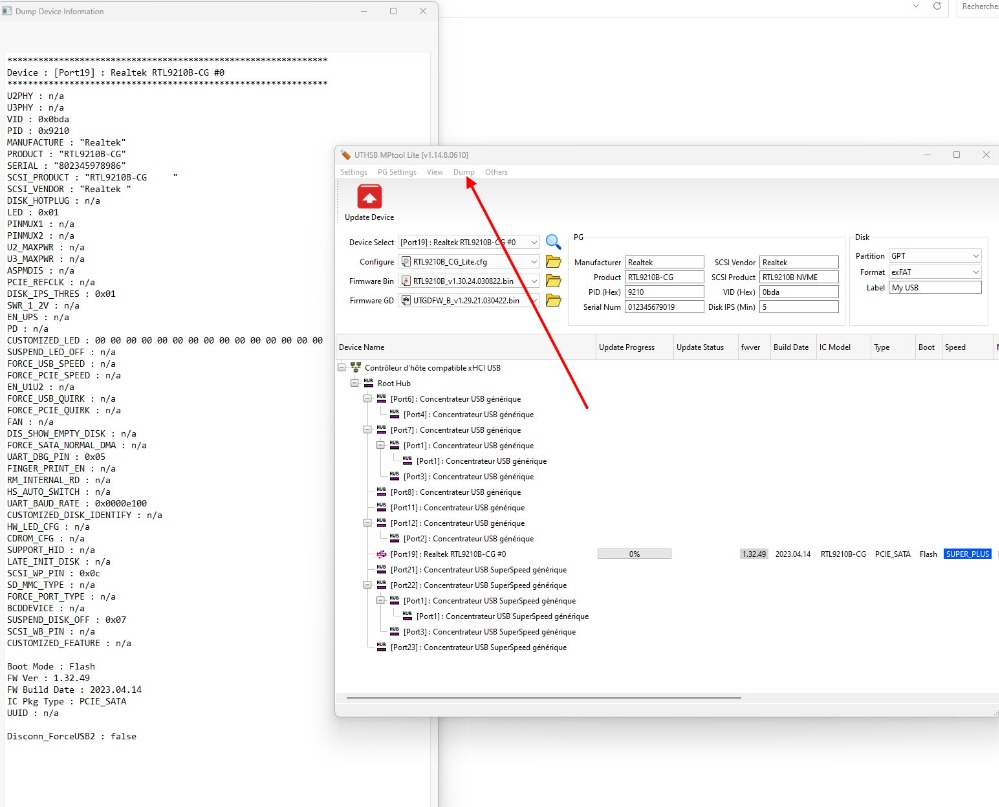Click the 0% update progress bar
The height and width of the screenshot is (807, 999).
(x=634, y=554)
